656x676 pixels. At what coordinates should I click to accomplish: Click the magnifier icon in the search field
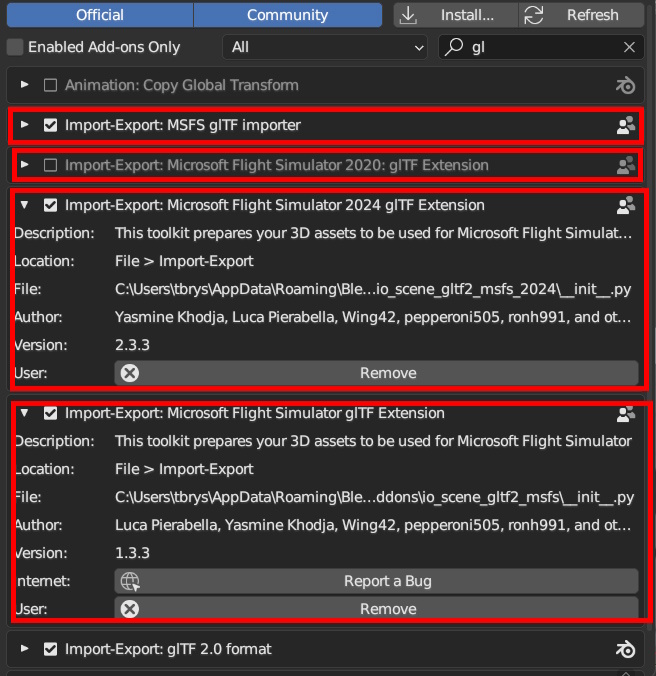click(454, 47)
